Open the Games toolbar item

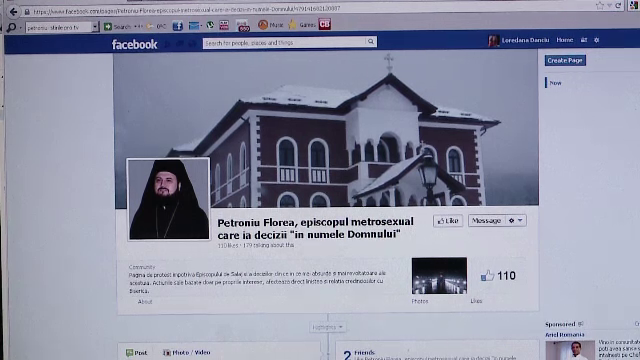[x=302, y=24]
